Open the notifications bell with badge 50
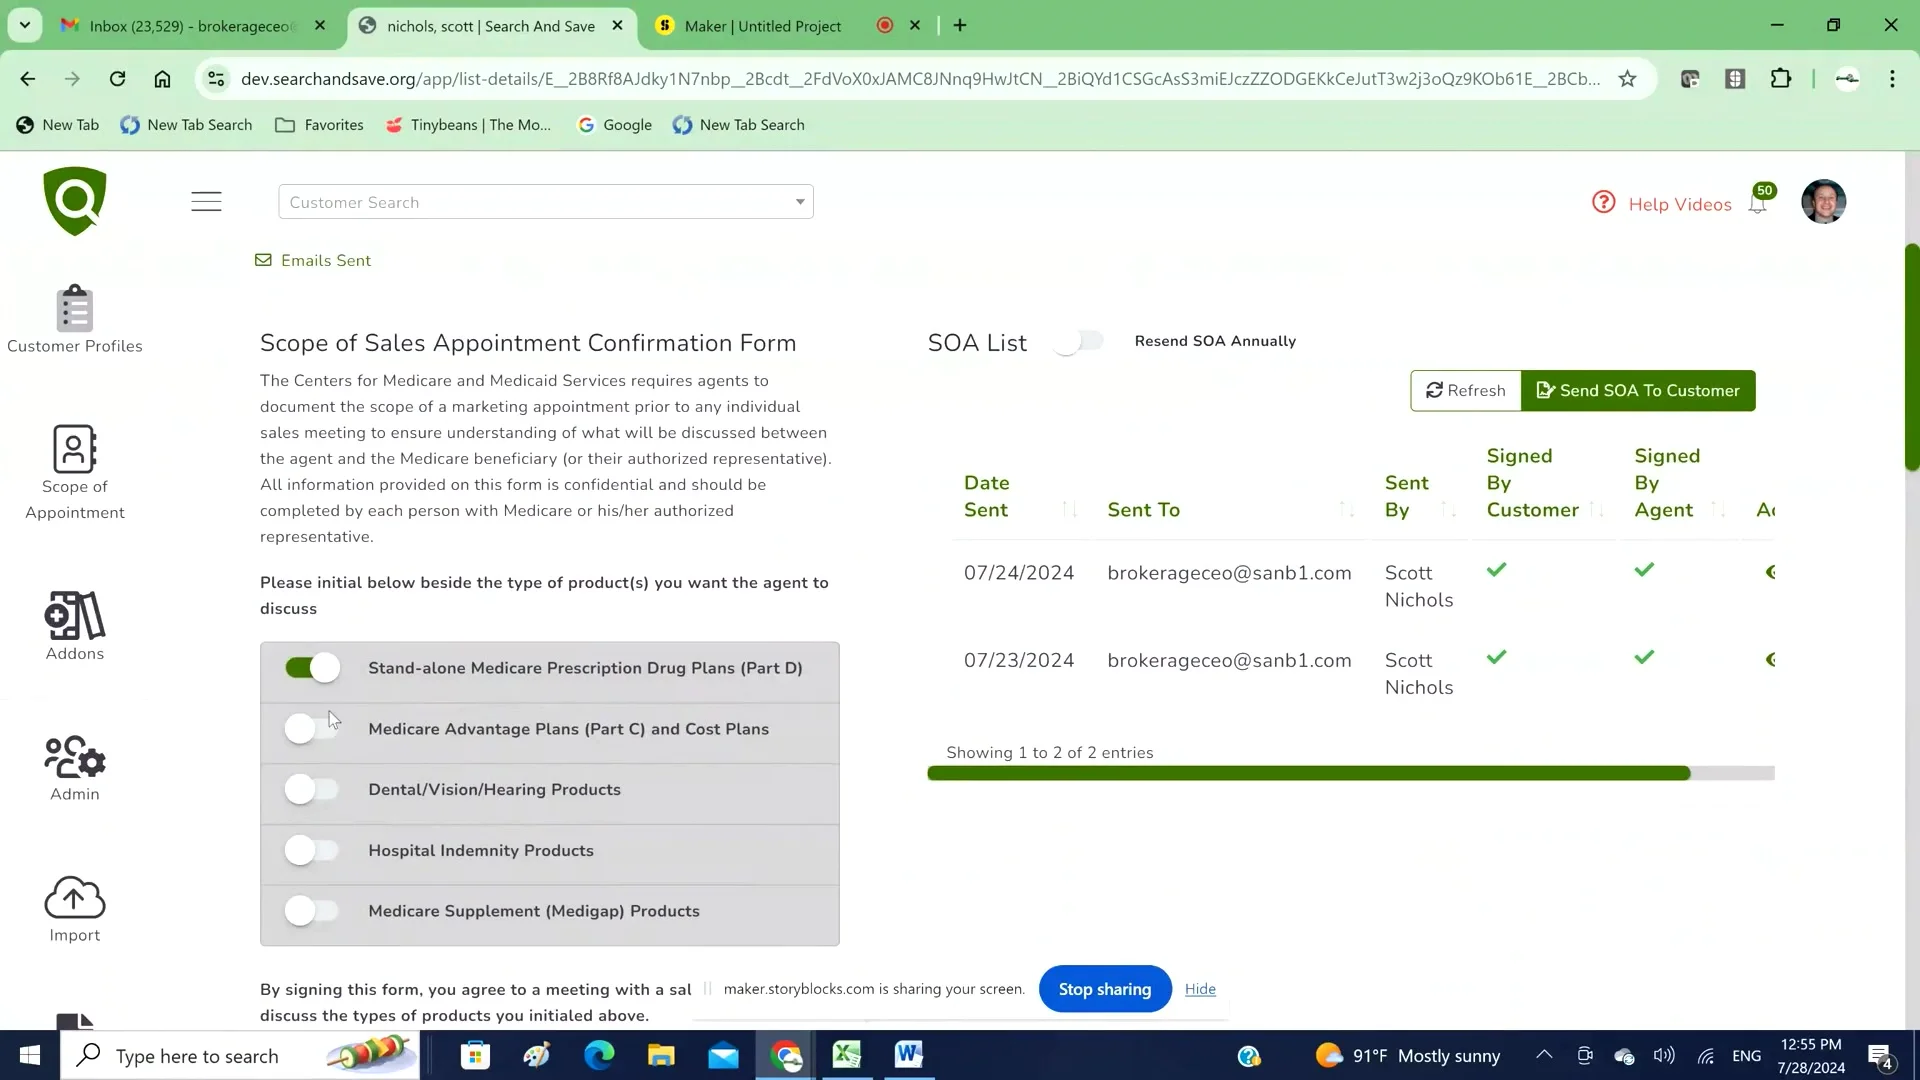The image size is (1920, 1080). pos(1758,203)
